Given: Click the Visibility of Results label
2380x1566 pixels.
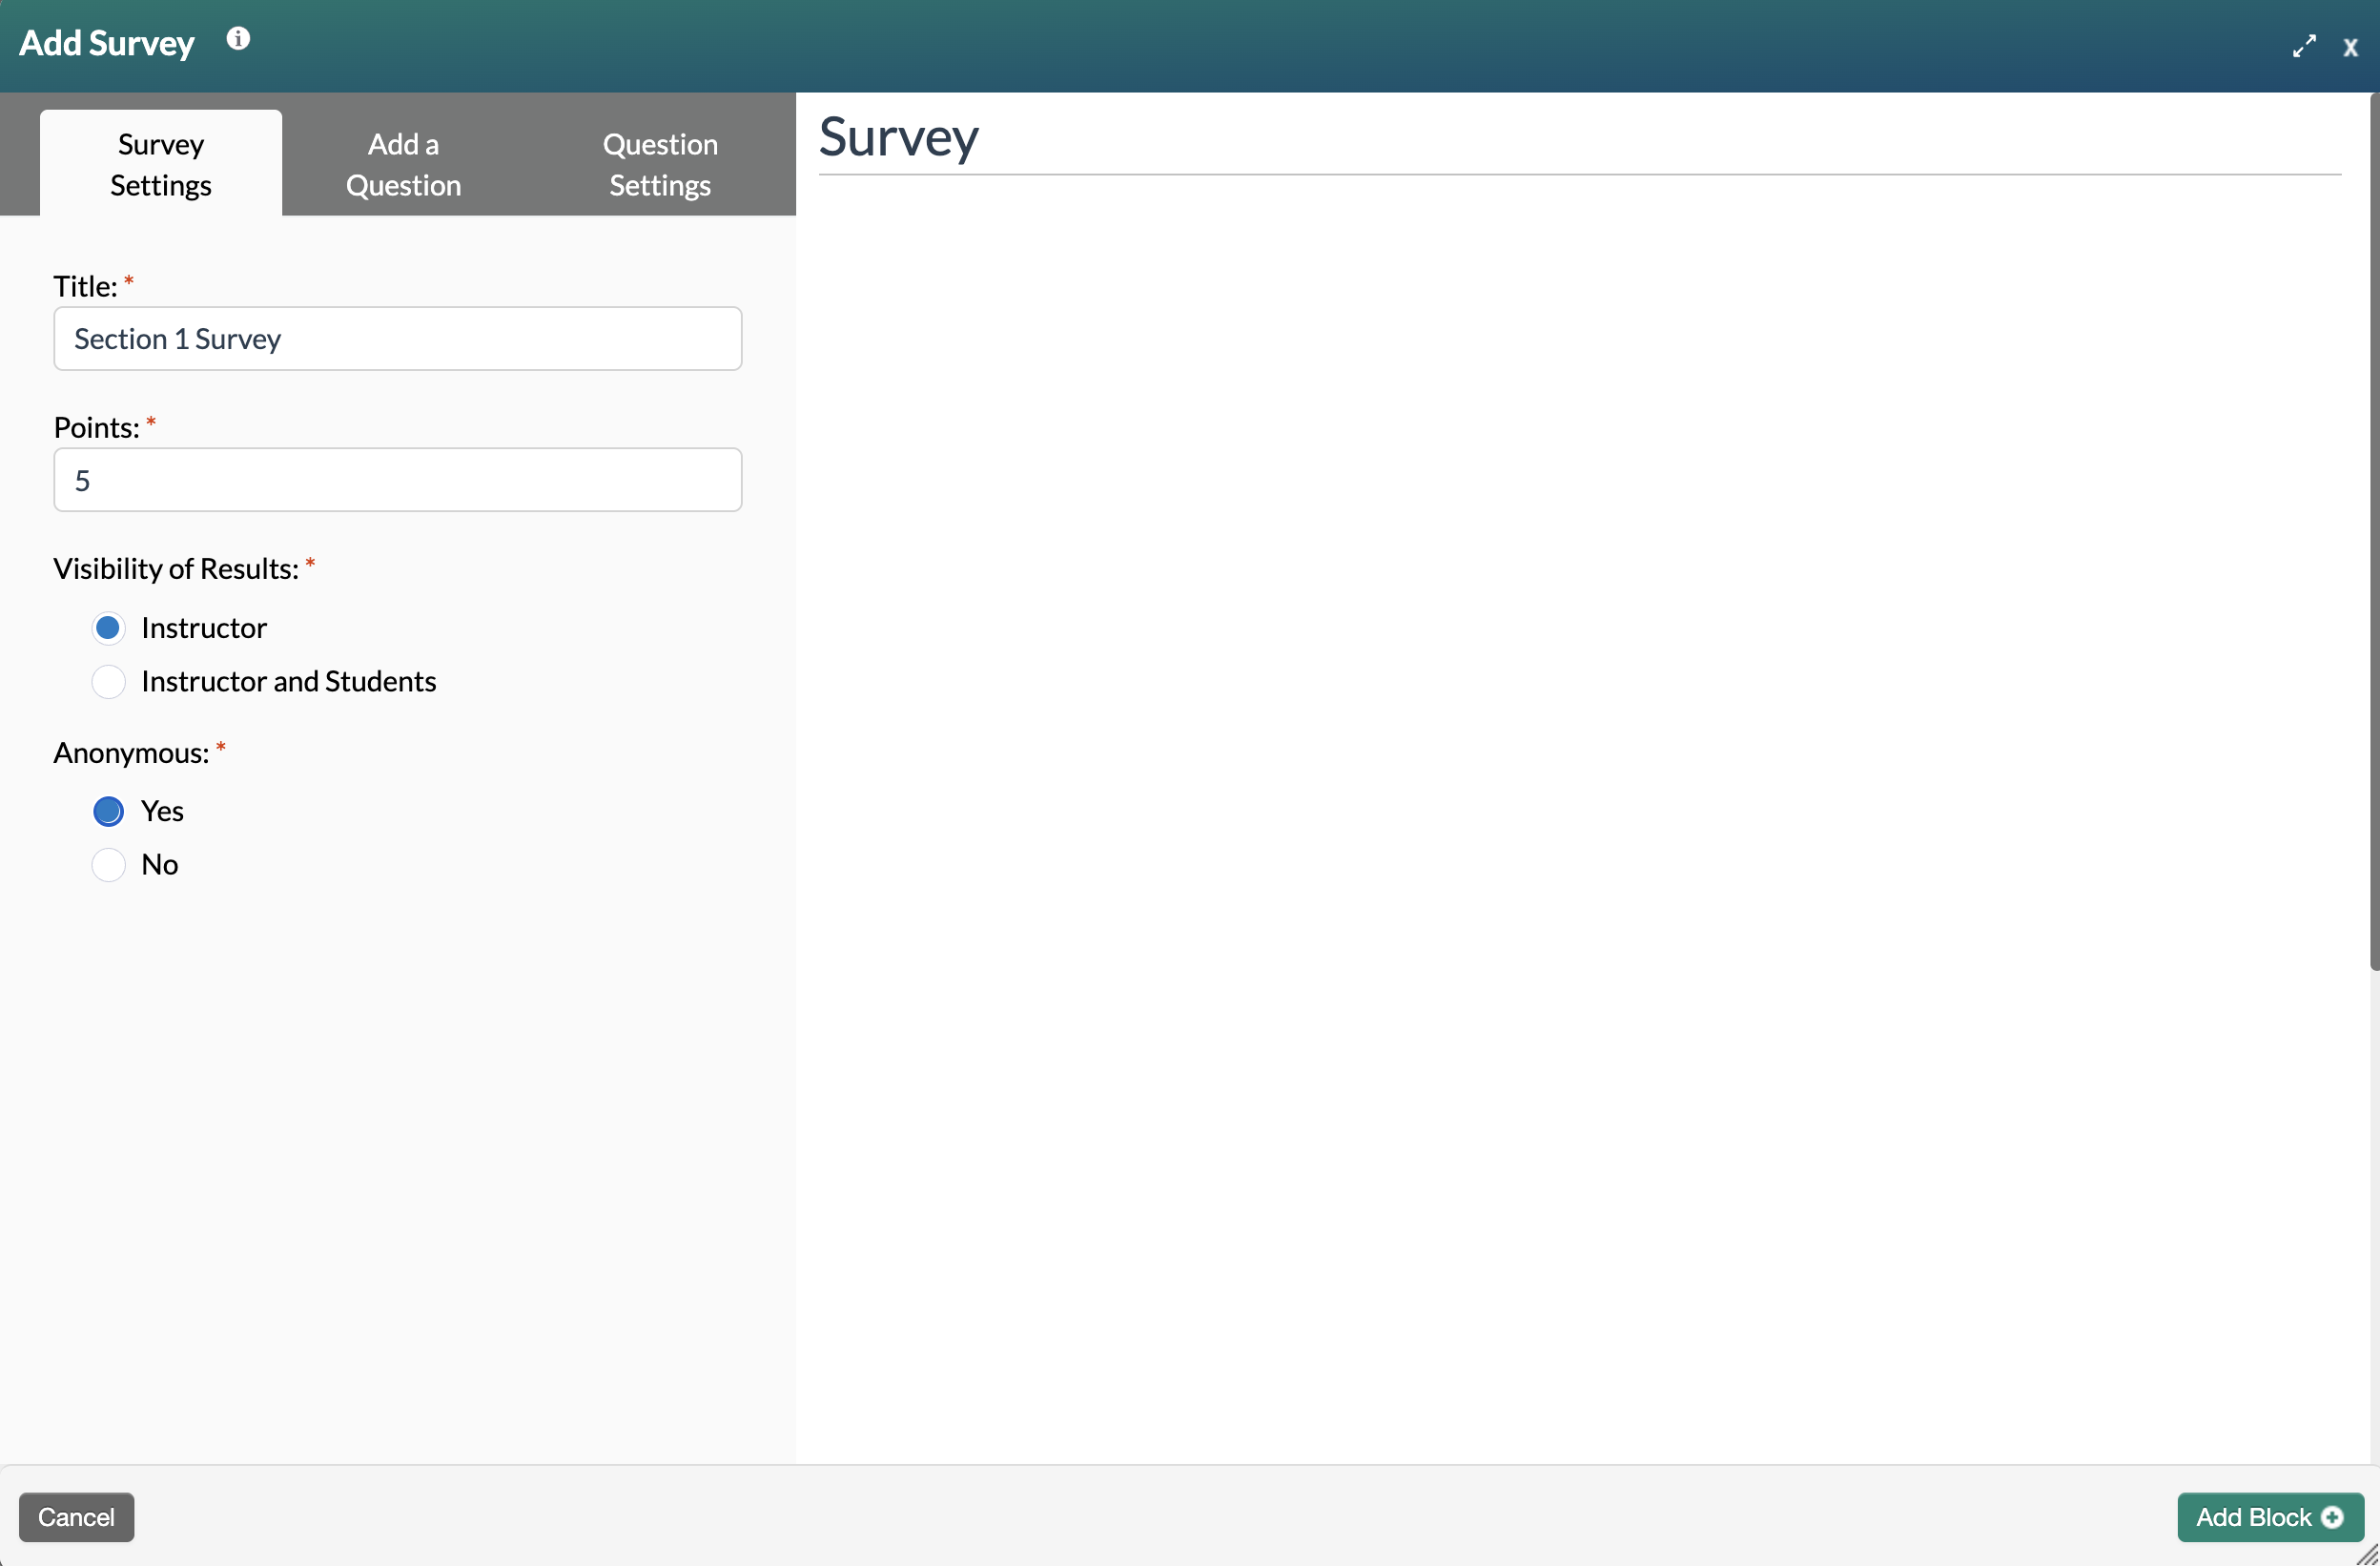Looking at the screenshot, I should pyautogui.click(x=176, y=569).
